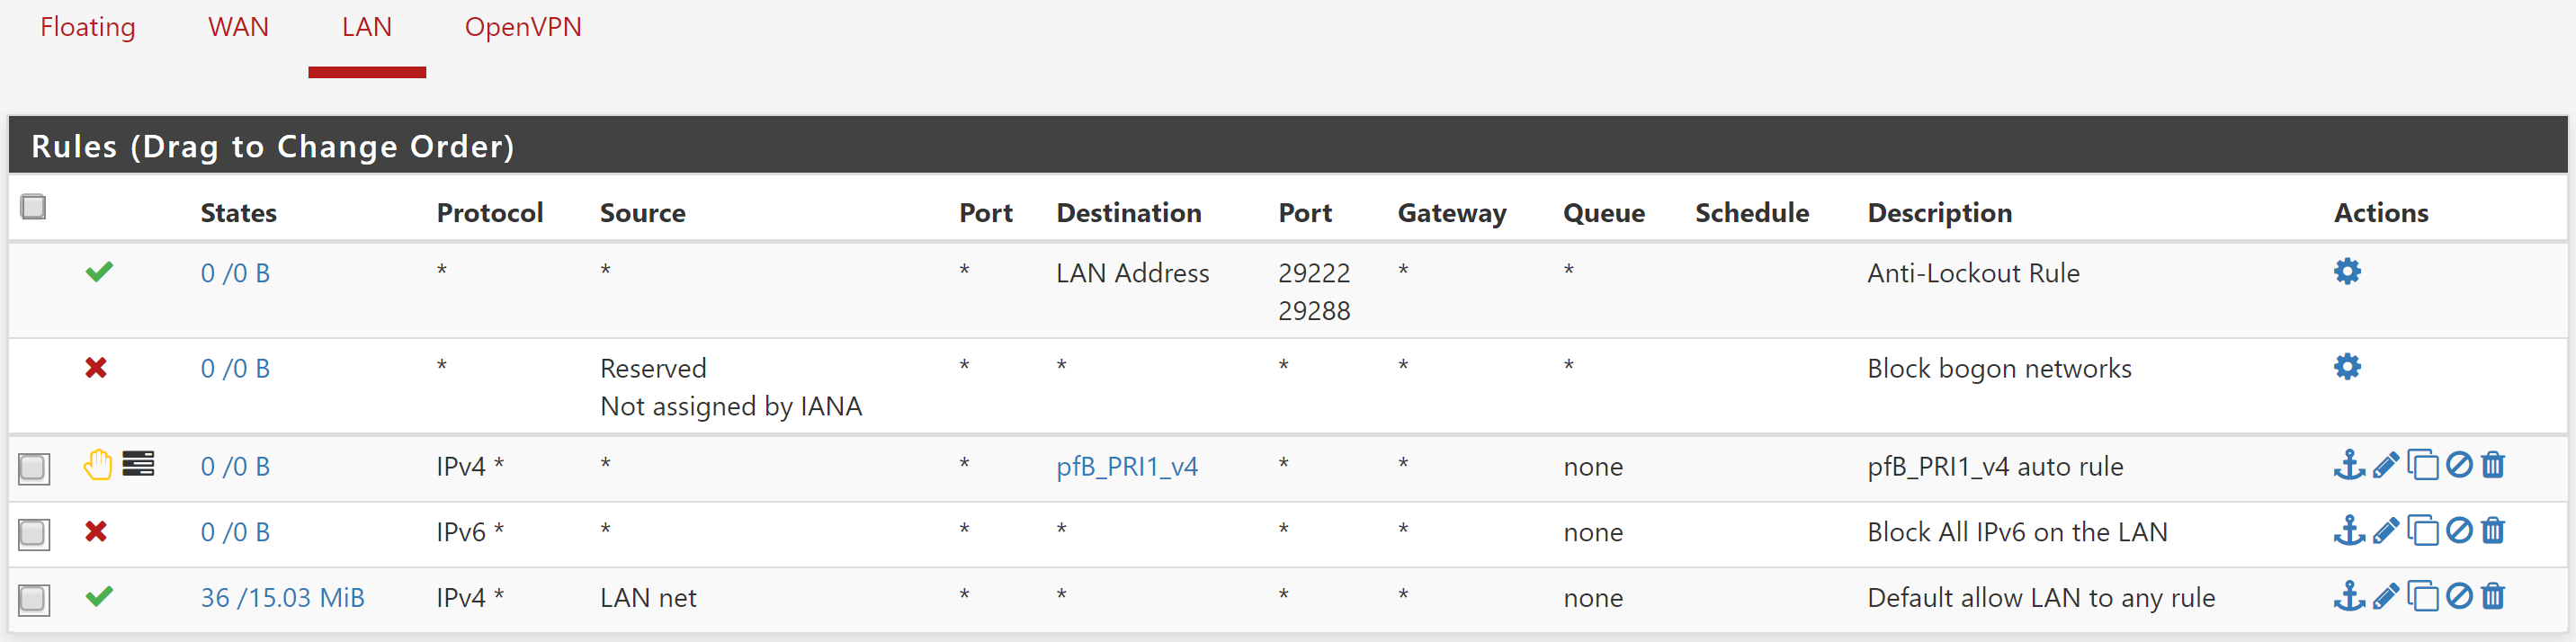Viewport: 2576px width, 642px height.
Task: Switch to the WAN tab
Action: (x=238, y=27)
